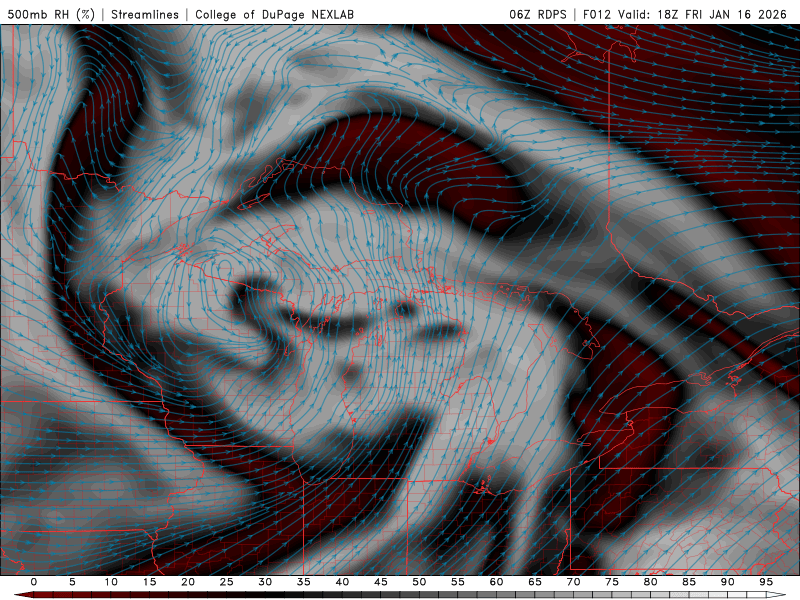The height and width of the screenshot is (600, 800).
Task: Select the "55" value on the RH scale
Action: pos(458,582)
